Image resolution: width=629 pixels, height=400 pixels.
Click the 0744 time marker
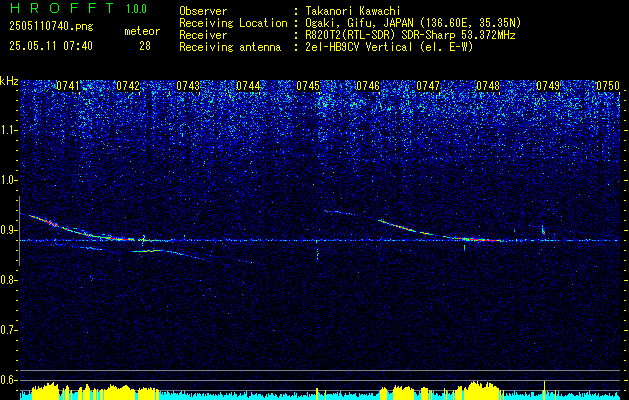pos(248,86)
